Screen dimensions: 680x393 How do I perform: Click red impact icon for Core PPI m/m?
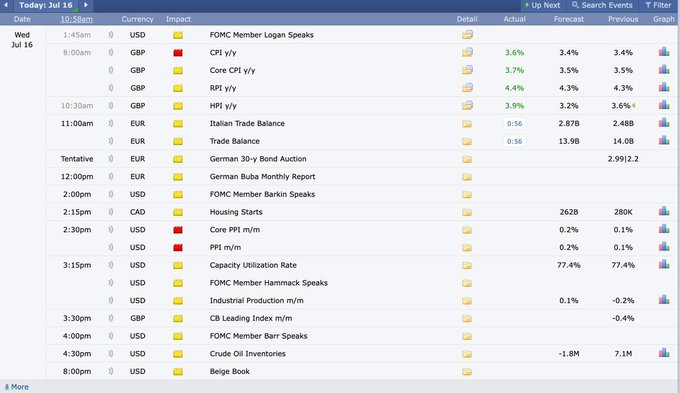(178, 230)
